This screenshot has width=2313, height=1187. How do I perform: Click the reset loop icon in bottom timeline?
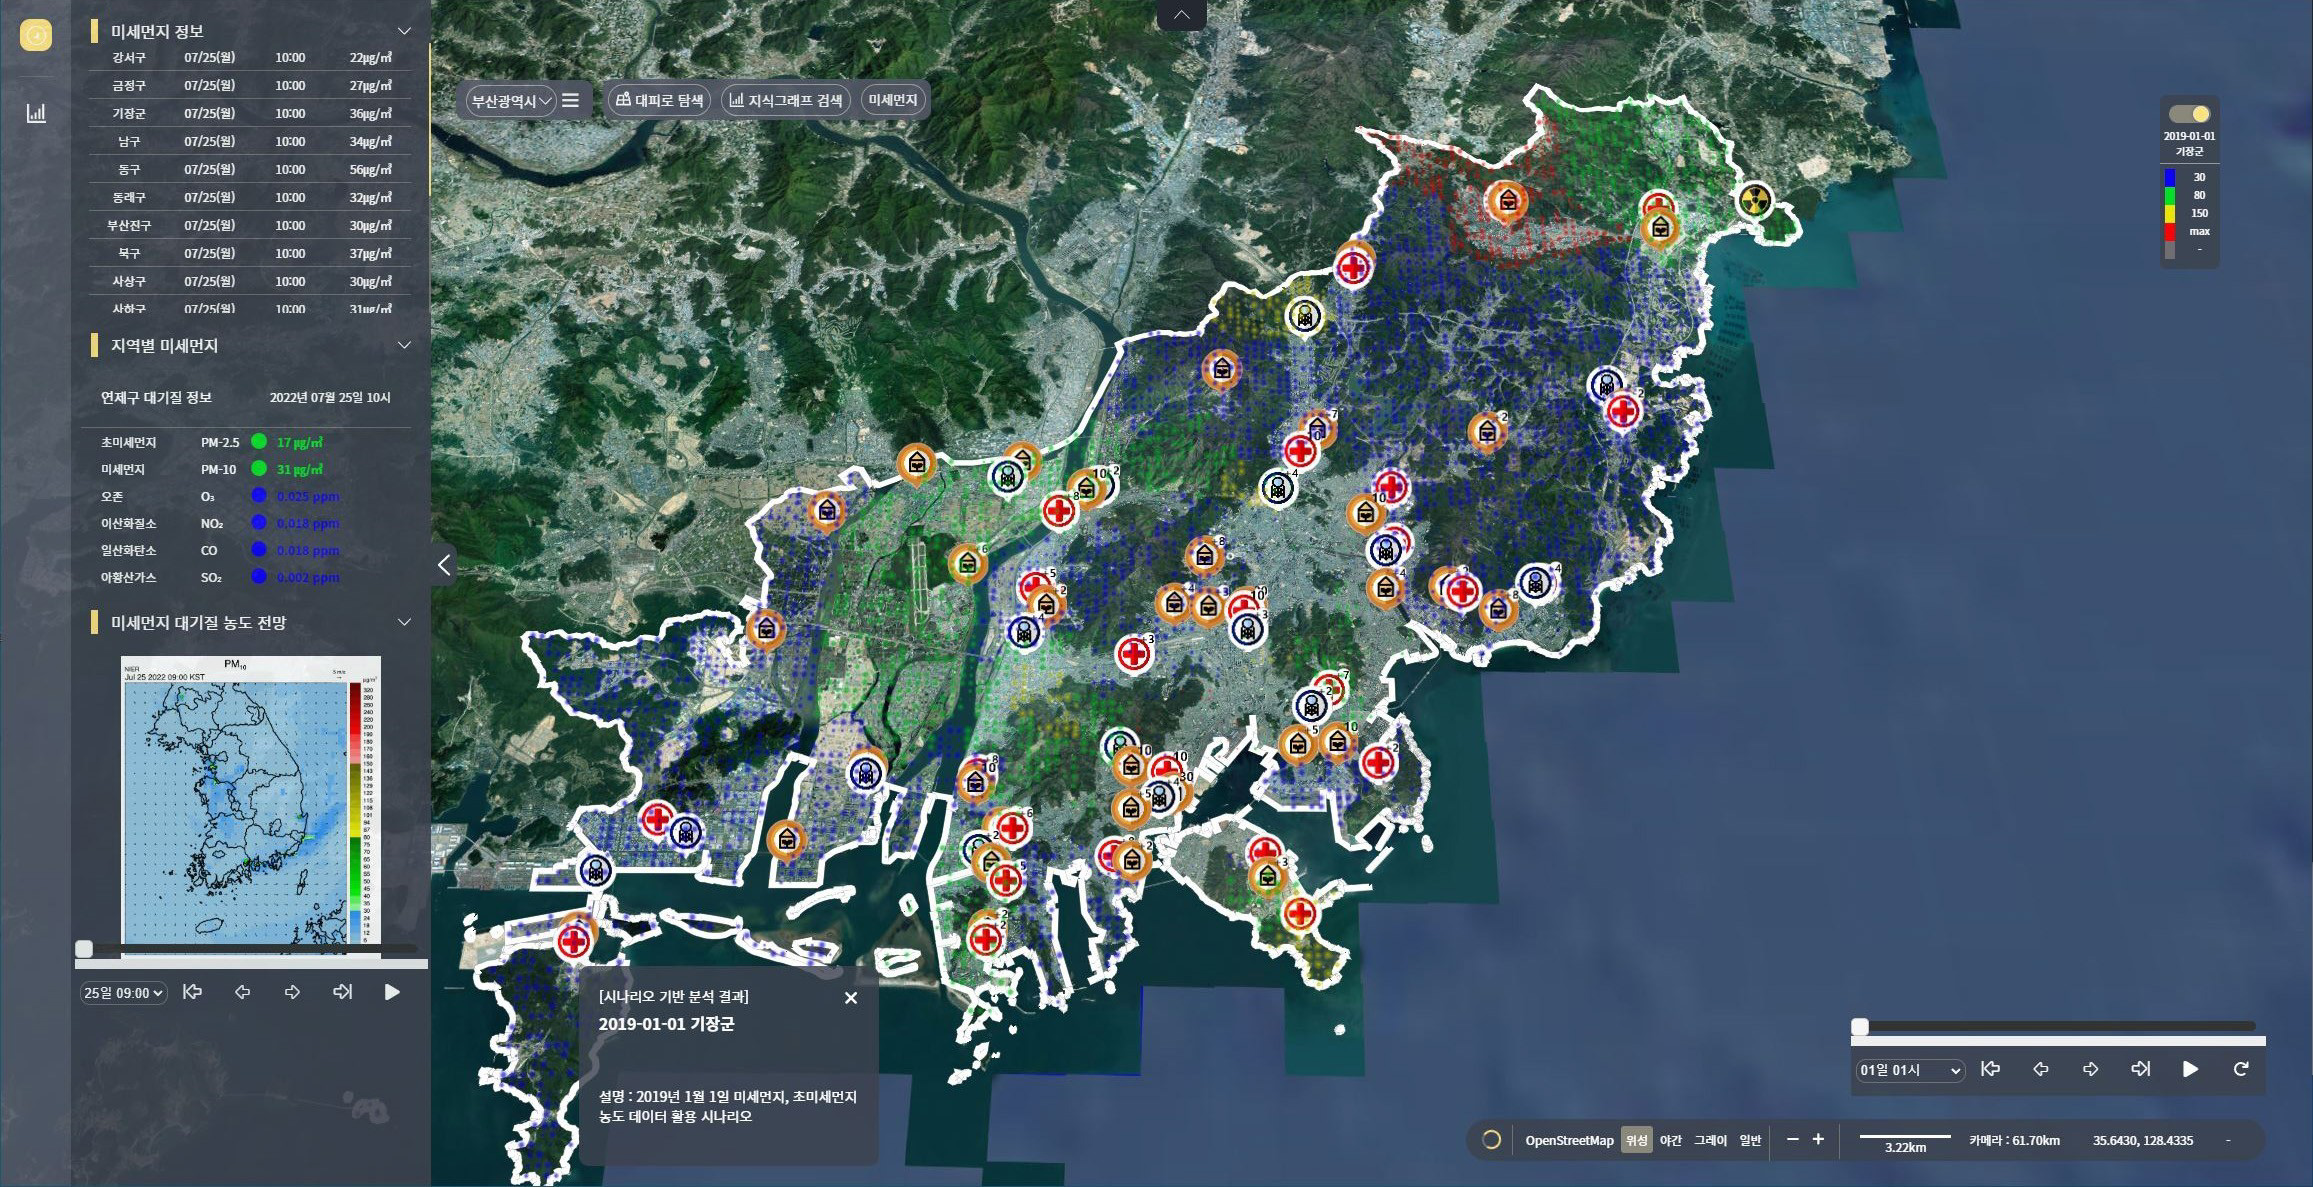[2241, 1069]
